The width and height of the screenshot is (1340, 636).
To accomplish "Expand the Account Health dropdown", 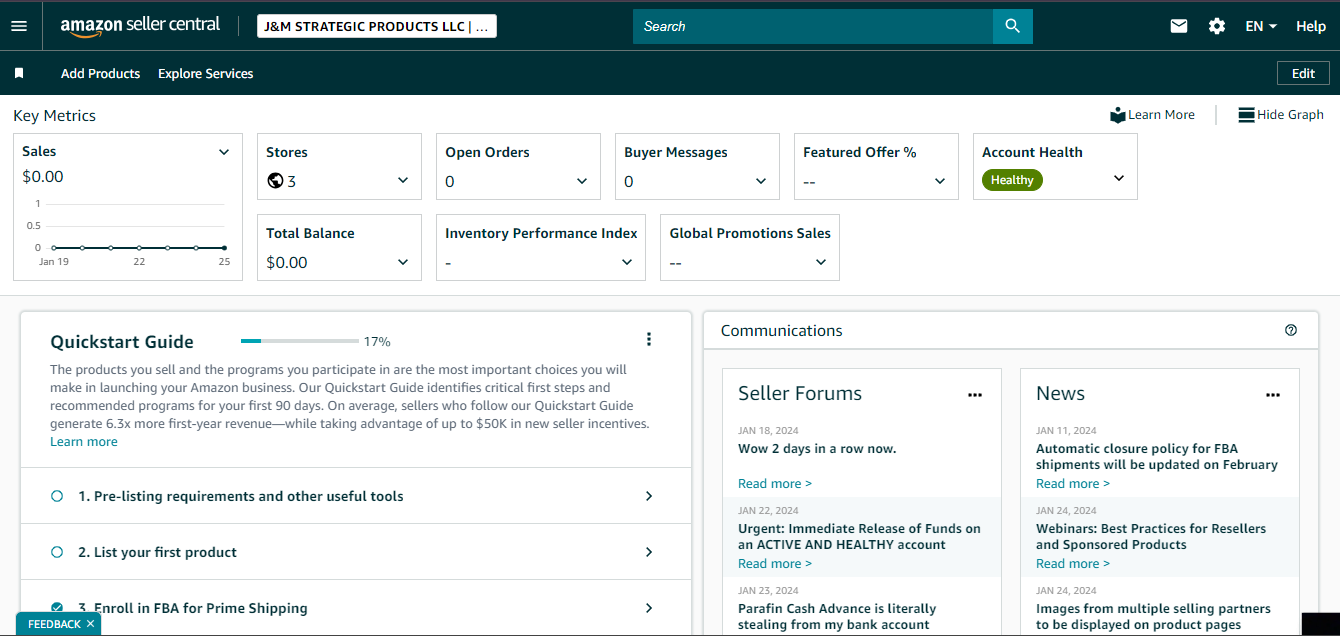I will pyautogui.click(x=1119, y=178).
